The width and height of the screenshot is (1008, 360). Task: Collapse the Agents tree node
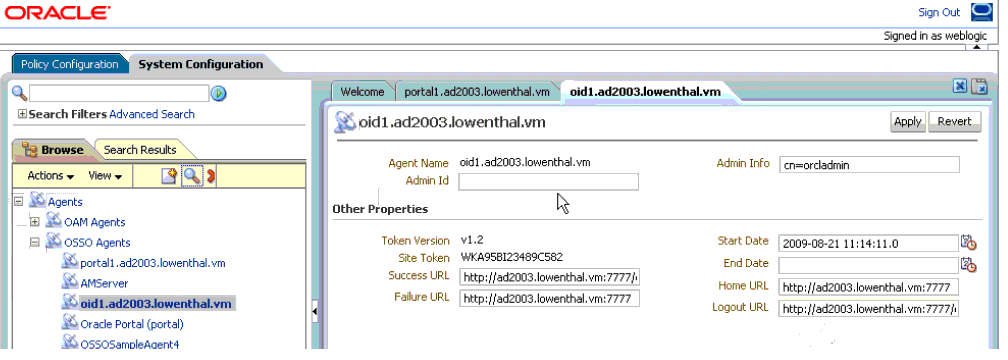click(x=18, y=201)
